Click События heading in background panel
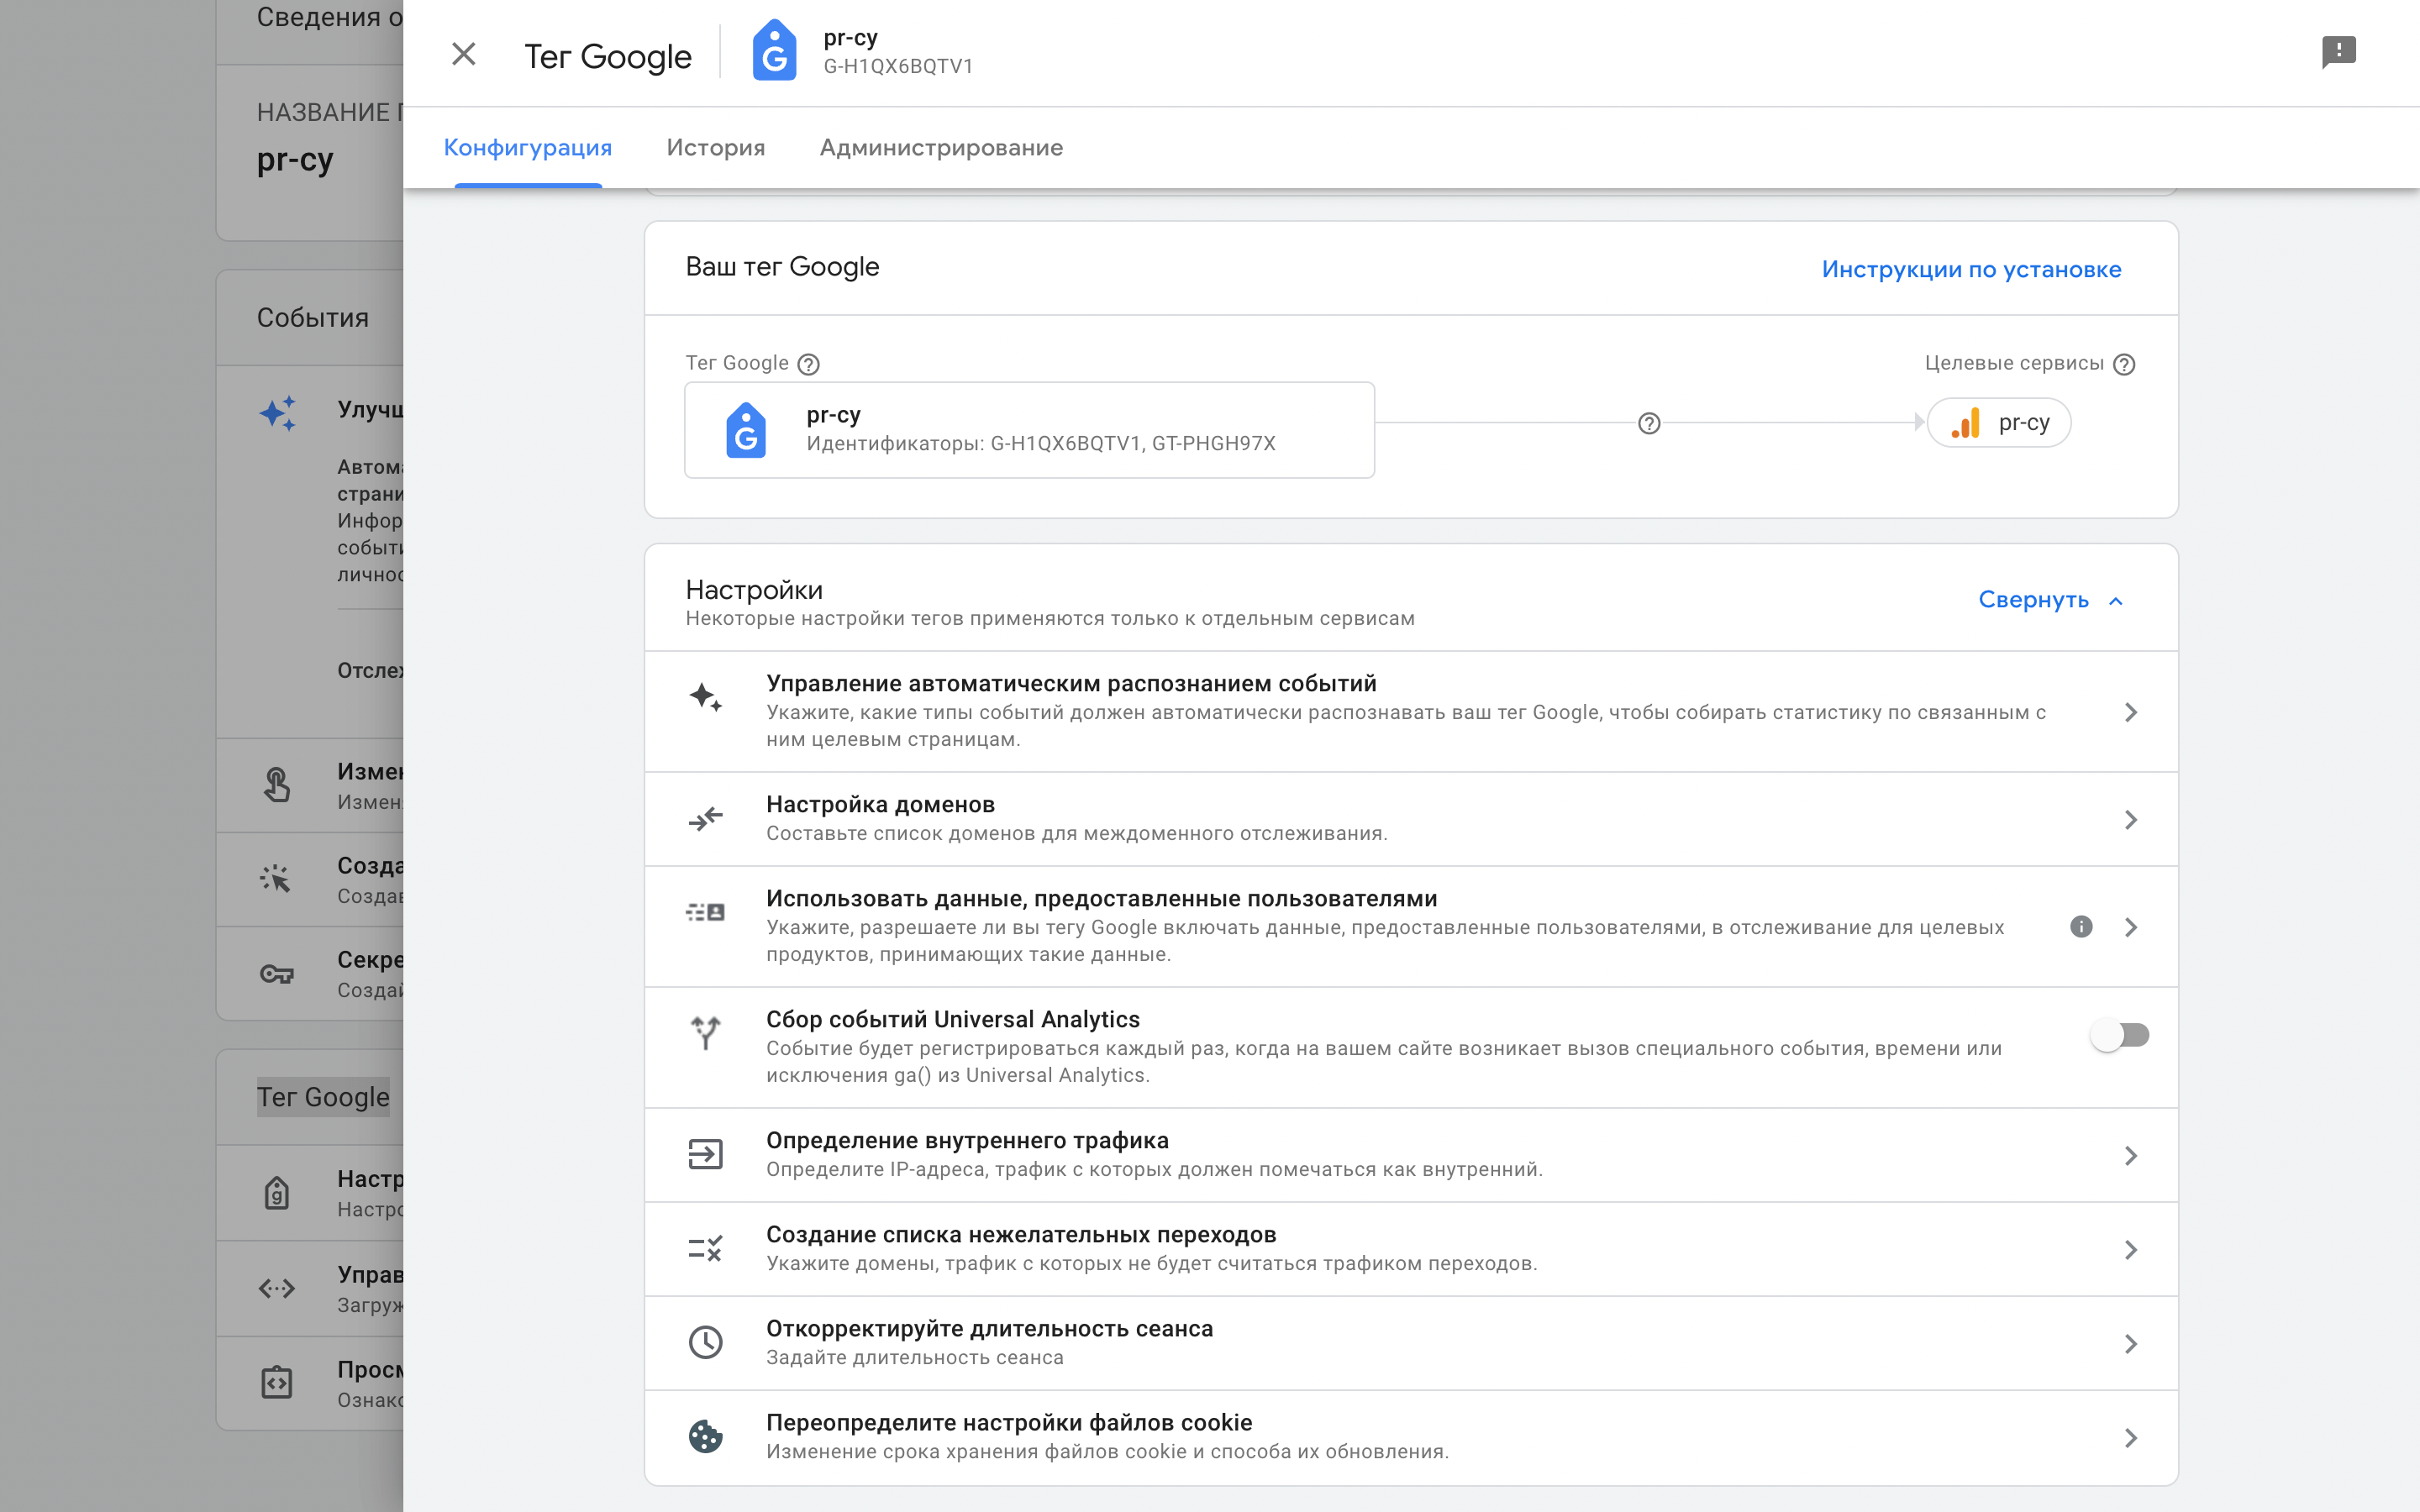This screenshot has height=1512, width=2420. coord(313,318)
